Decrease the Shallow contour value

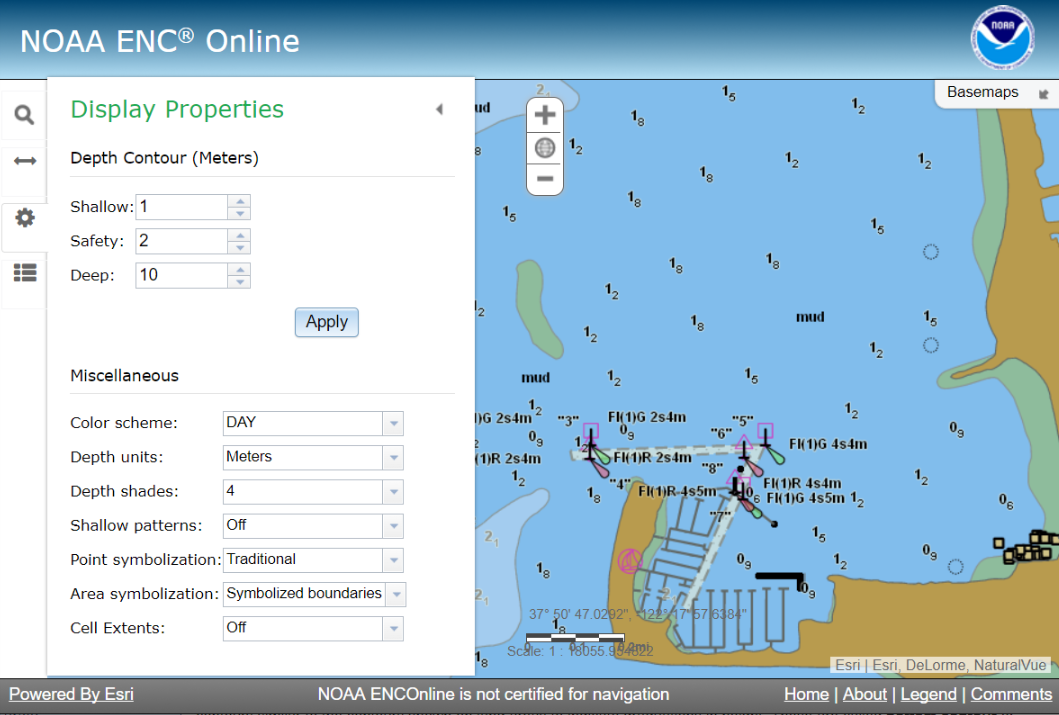240,213
